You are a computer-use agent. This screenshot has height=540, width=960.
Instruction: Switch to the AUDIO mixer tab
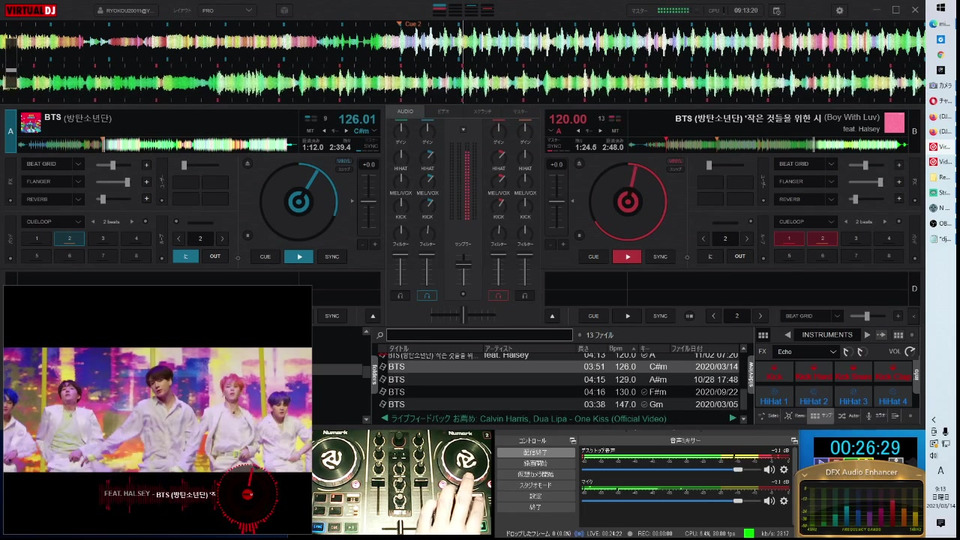[x=405, y=111]
